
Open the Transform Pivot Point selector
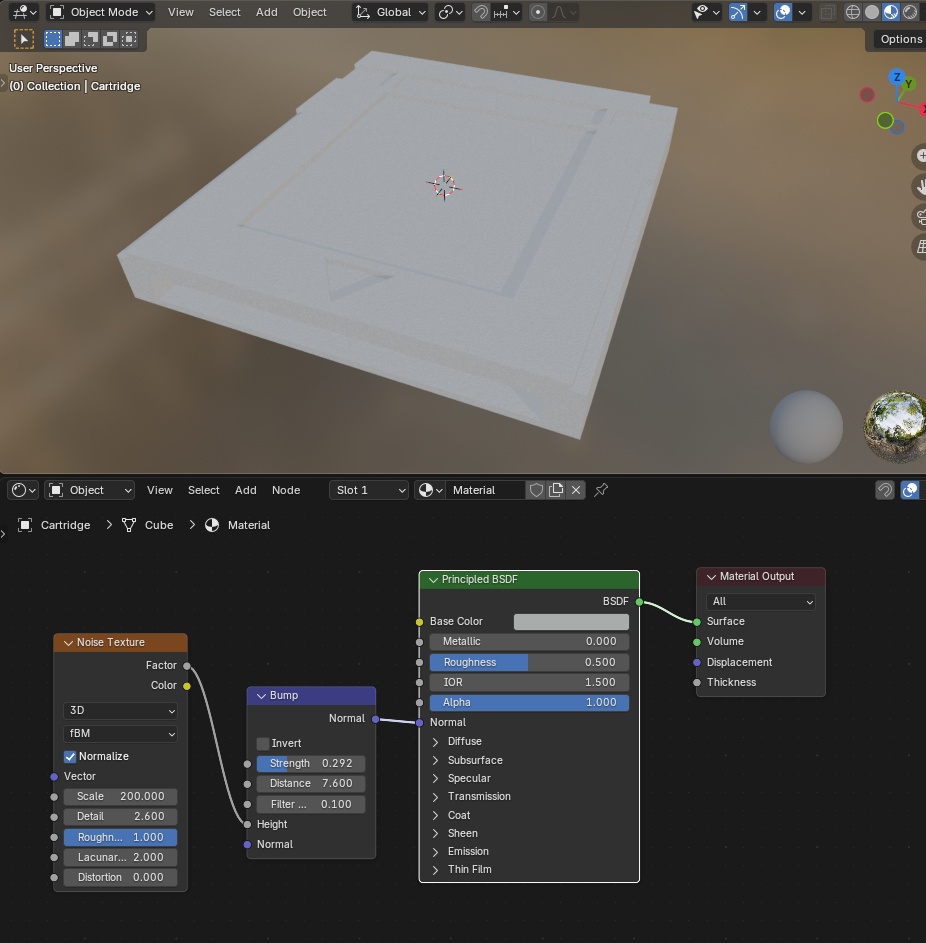point(446,12)
